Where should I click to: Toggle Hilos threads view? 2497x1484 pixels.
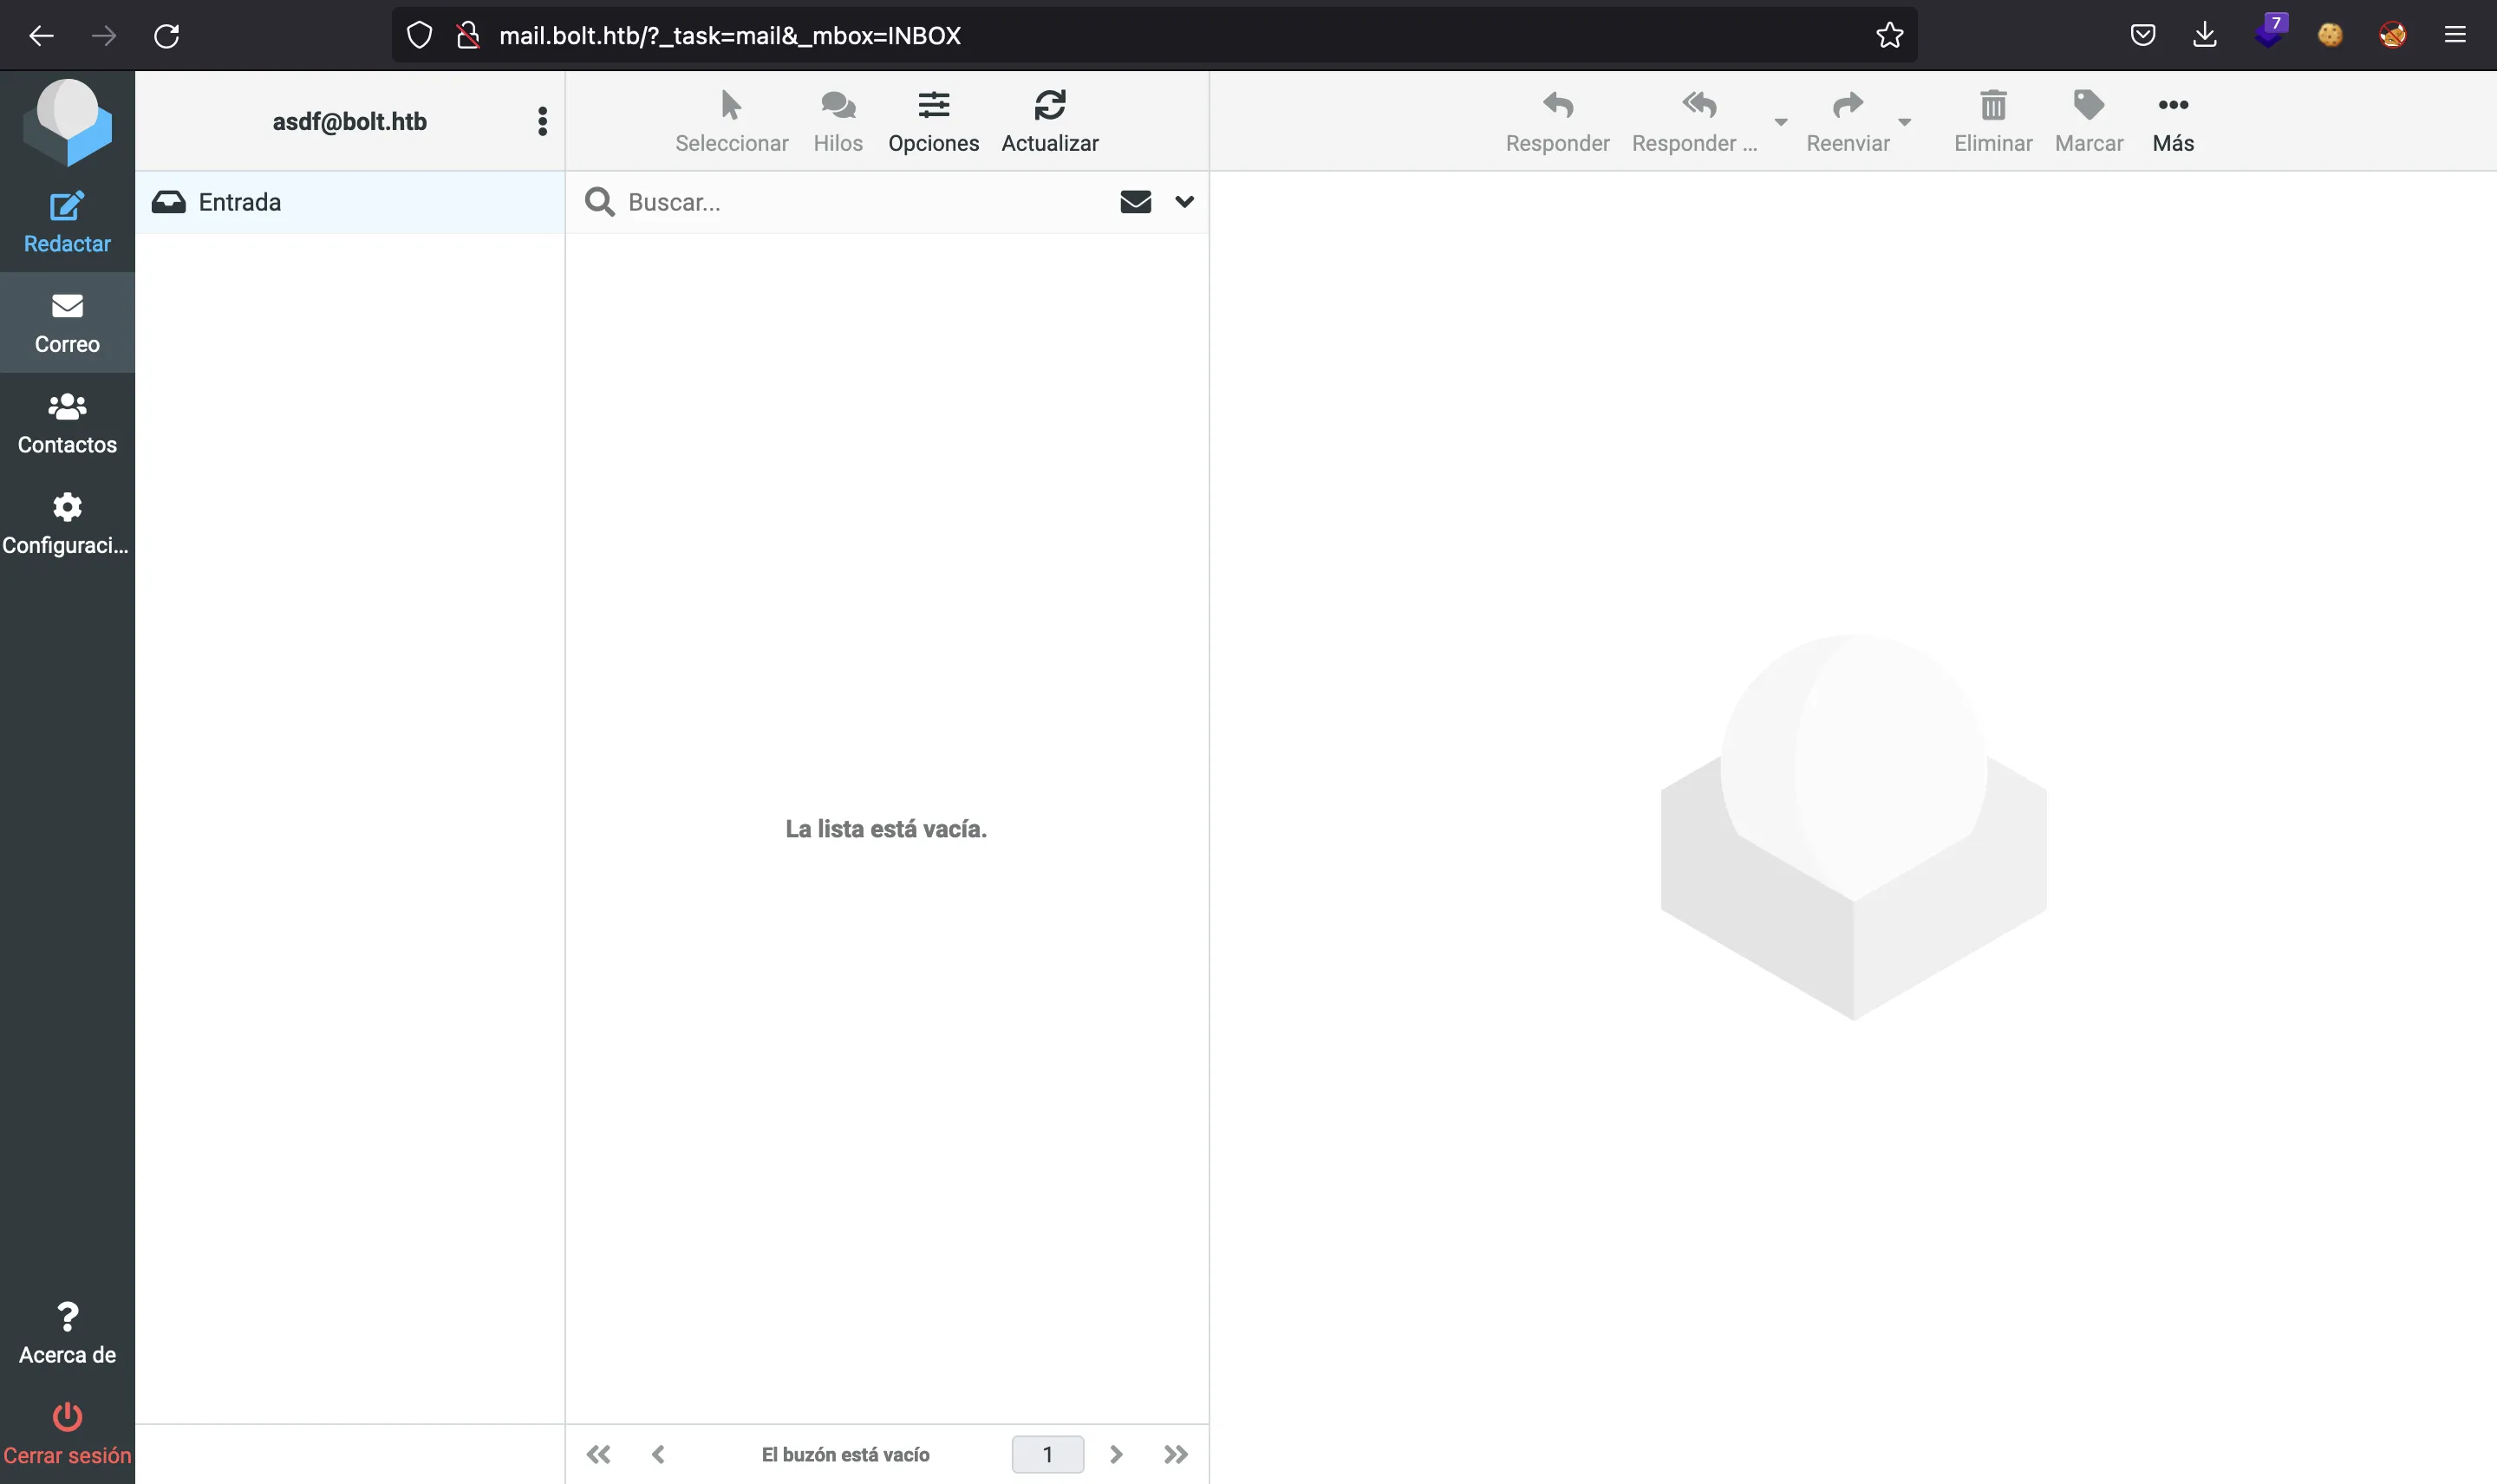pos(837,121)
